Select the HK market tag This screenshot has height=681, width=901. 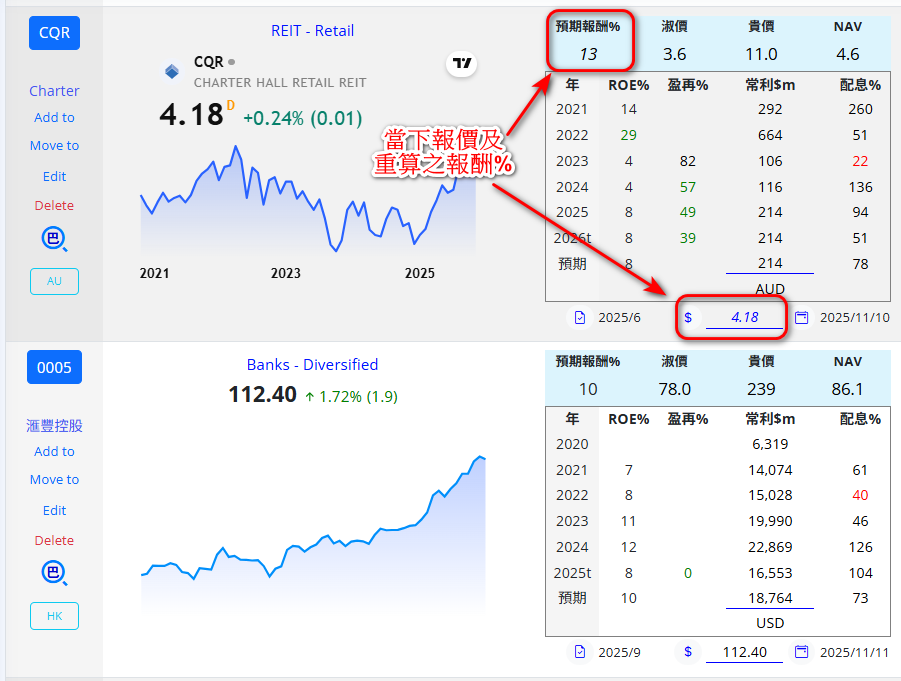click(x=54, y=616)
